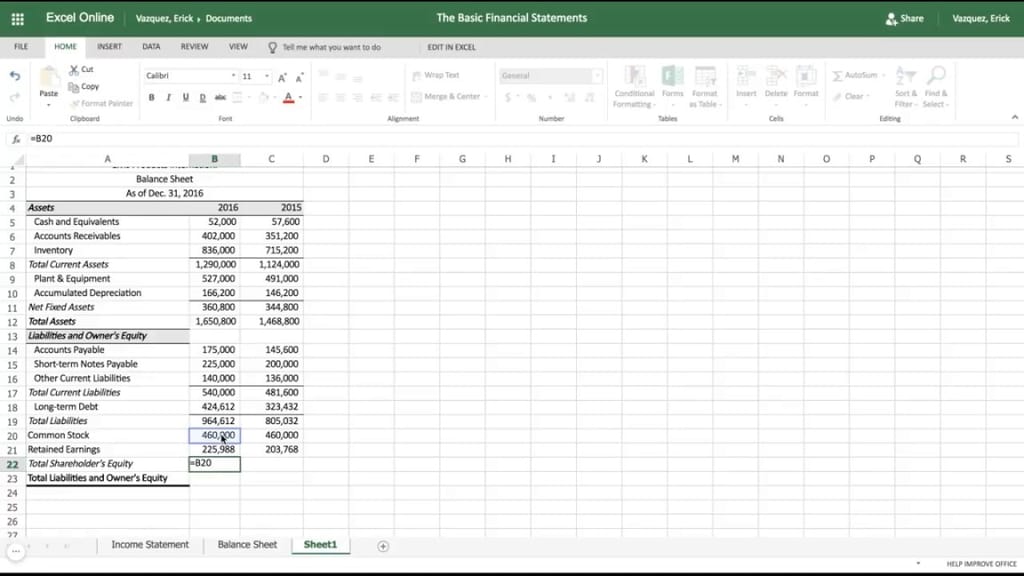Open the Income Statement sheet tab
This screenshot has width=1024, height=576.
pyautogui.click(x=150, y=545)
